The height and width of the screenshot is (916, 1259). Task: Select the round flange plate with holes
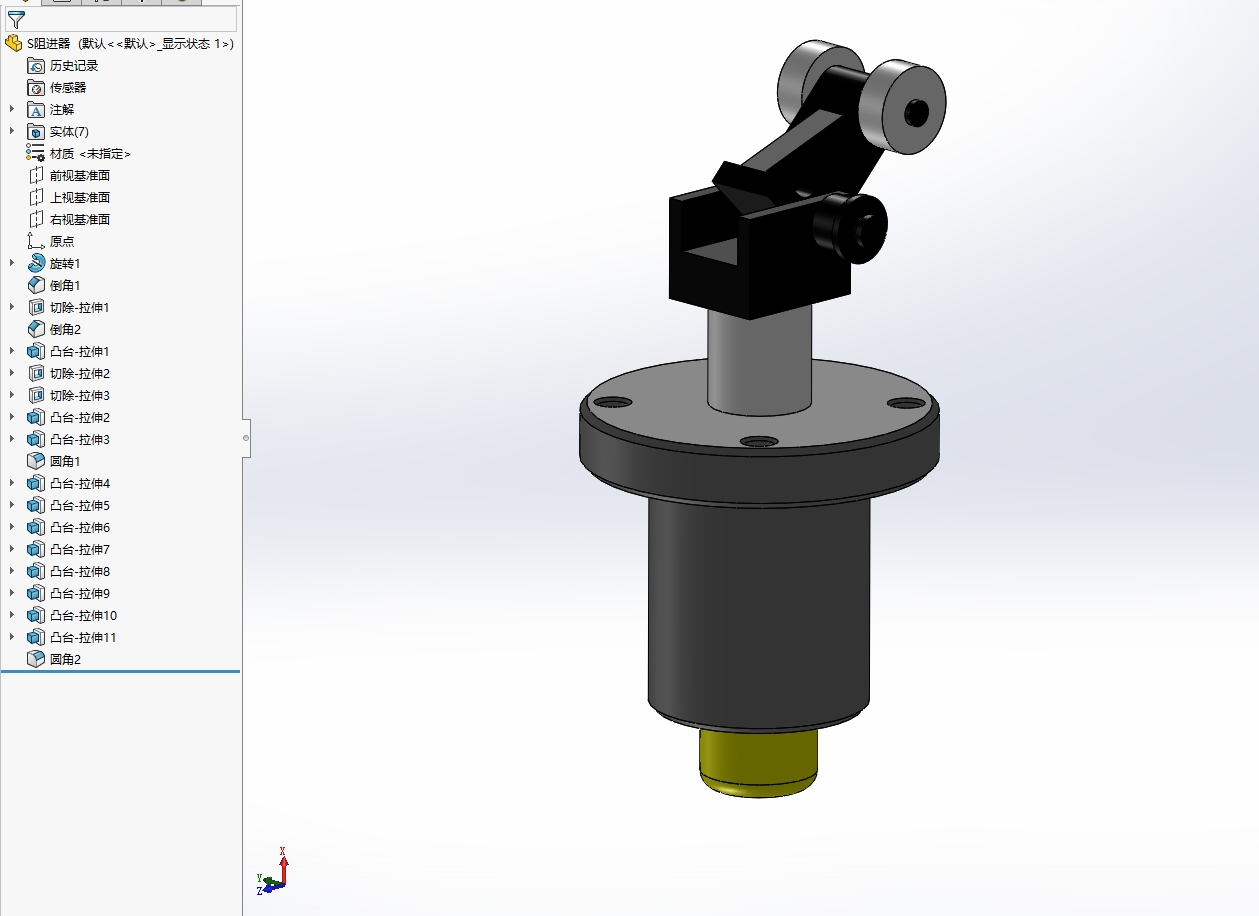tap(760, 435)
